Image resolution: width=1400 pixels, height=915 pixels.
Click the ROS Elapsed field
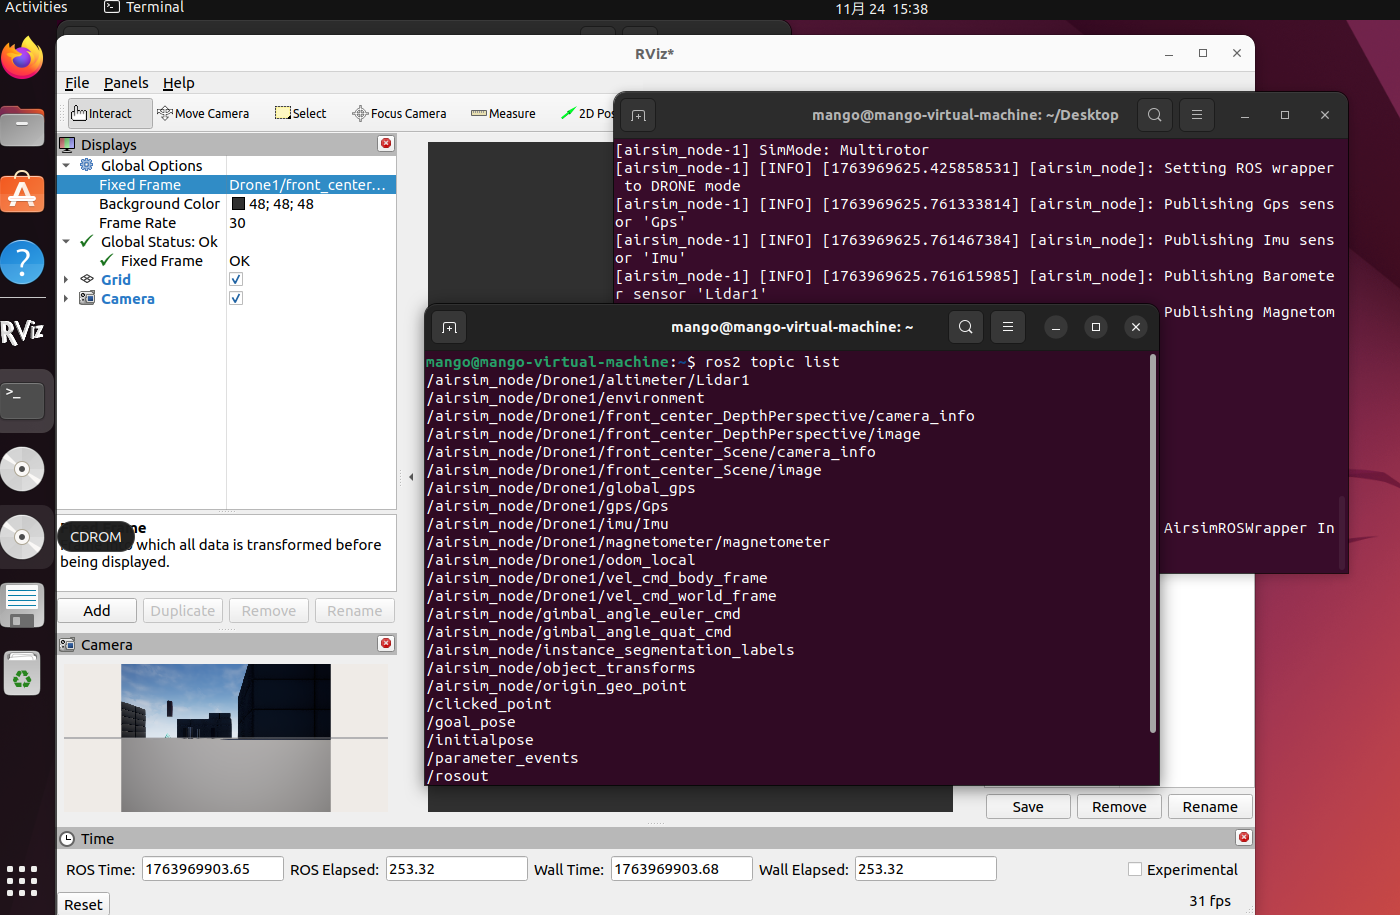pyautogui.click(x=456, y=869)
